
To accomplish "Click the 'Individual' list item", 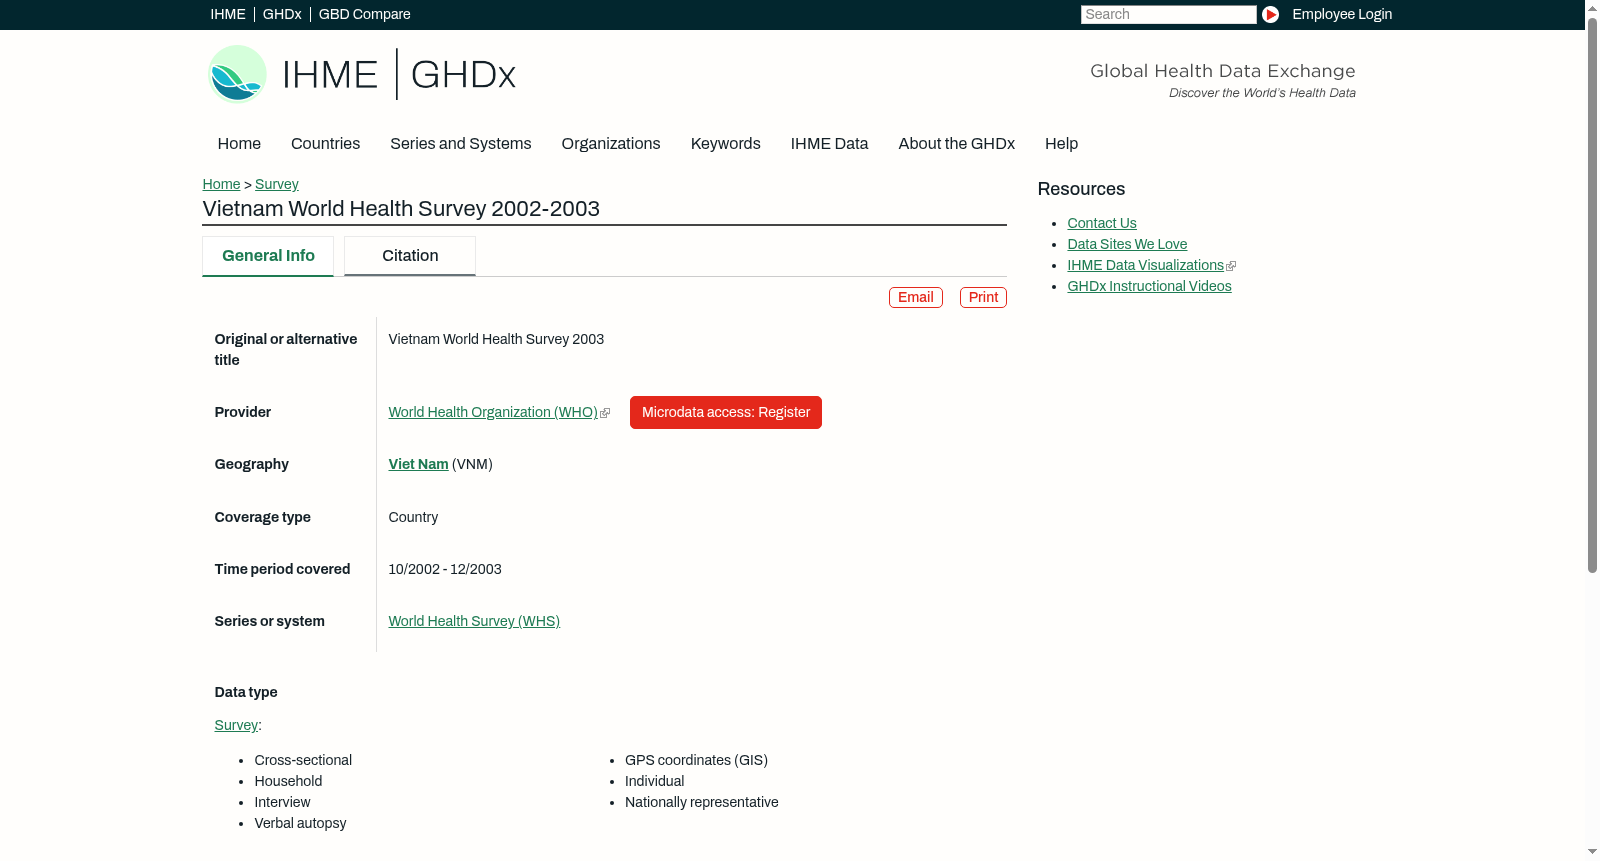I will coord(654,781).
